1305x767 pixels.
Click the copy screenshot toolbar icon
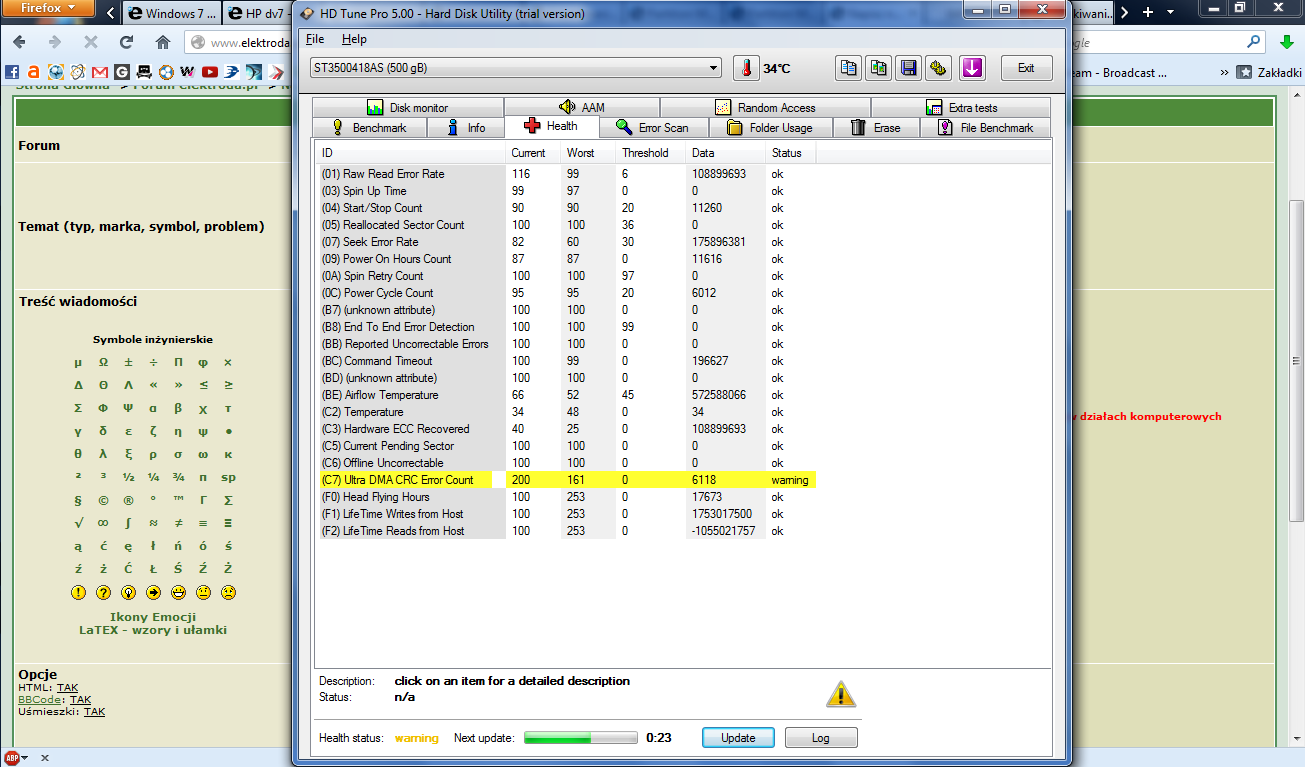[x=878, y=68]
